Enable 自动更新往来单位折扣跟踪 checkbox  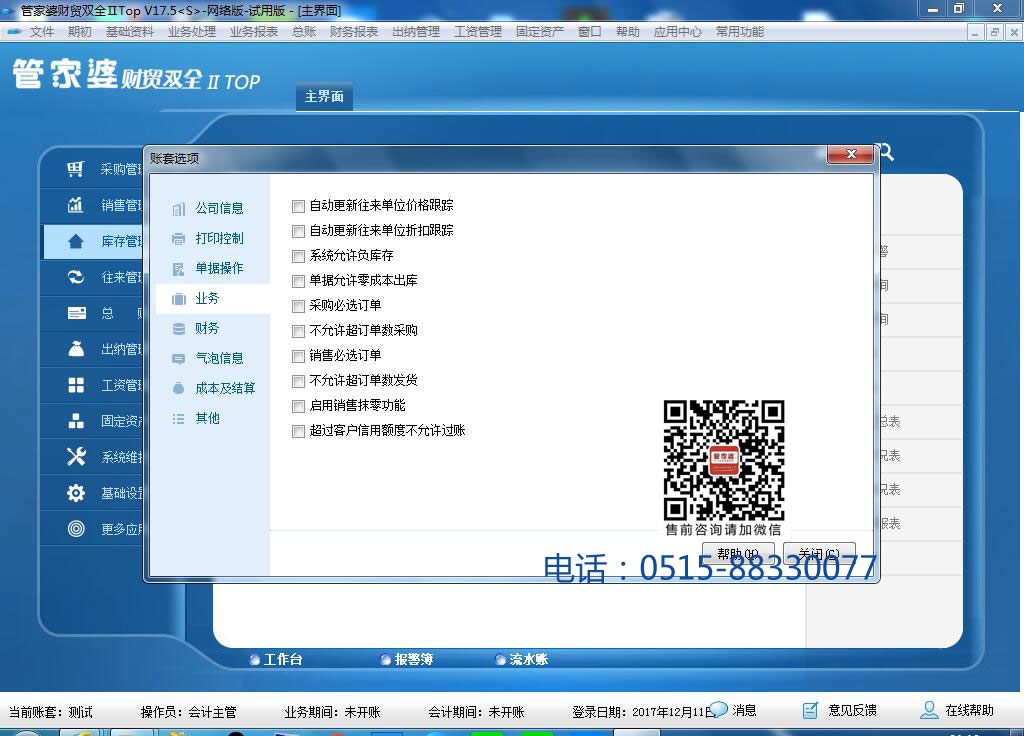[x=298, y=231]
